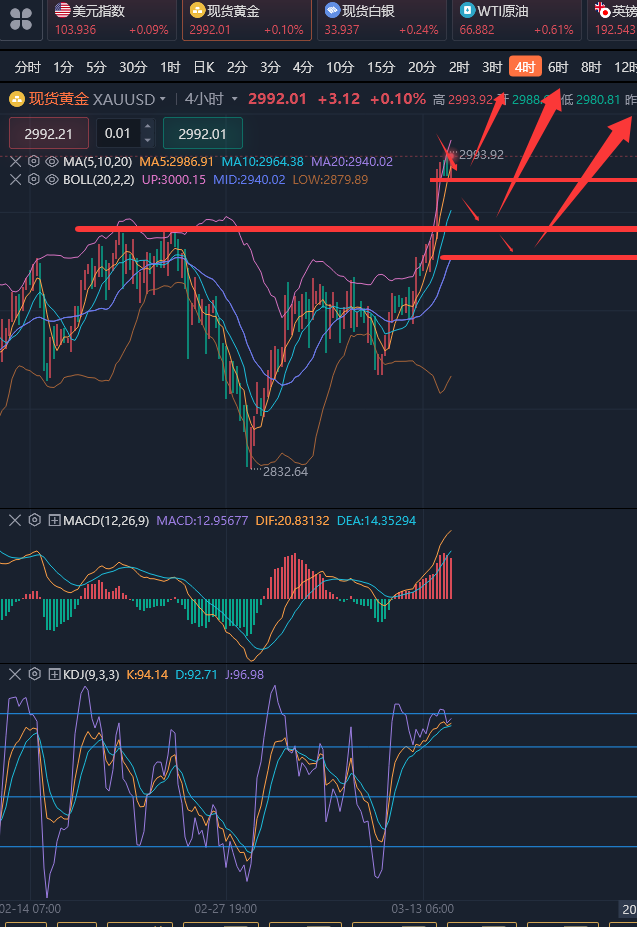Open settings for the MA(5,10,20) indicator
The image size is (637, 927).
[34, 161]
